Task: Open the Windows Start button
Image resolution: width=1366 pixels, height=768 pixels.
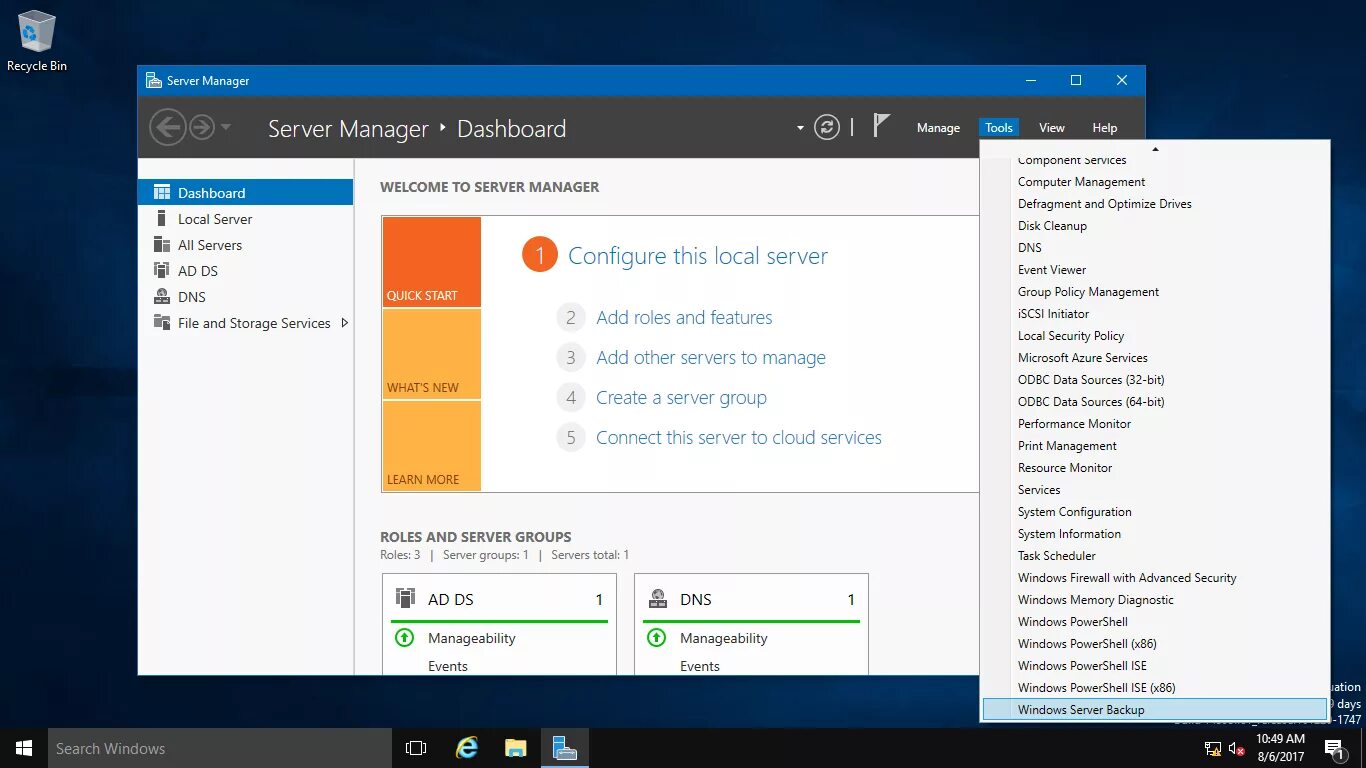Action: [24, 748]
